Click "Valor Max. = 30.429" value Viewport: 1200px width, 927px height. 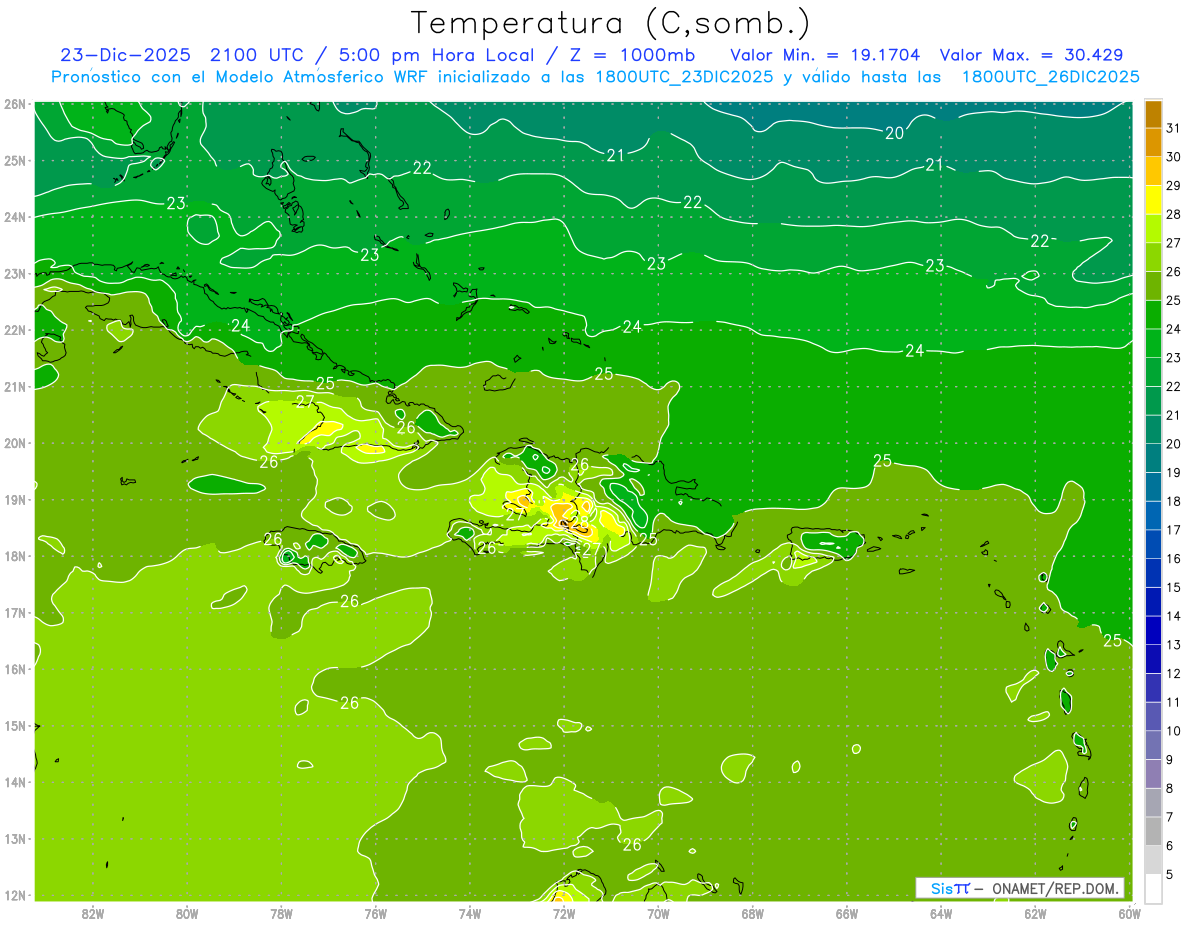(x=1031, y=54)
